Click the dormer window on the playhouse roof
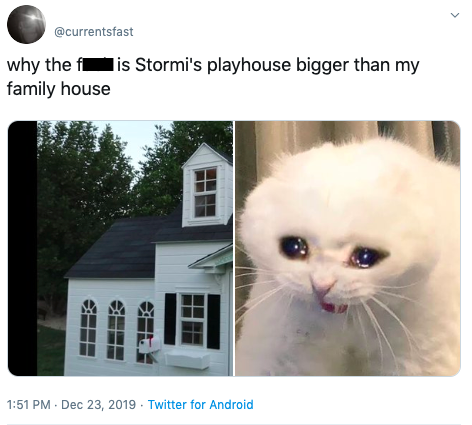Image resolution: width=472 pixels, height=425 pixels. point(205,192)
